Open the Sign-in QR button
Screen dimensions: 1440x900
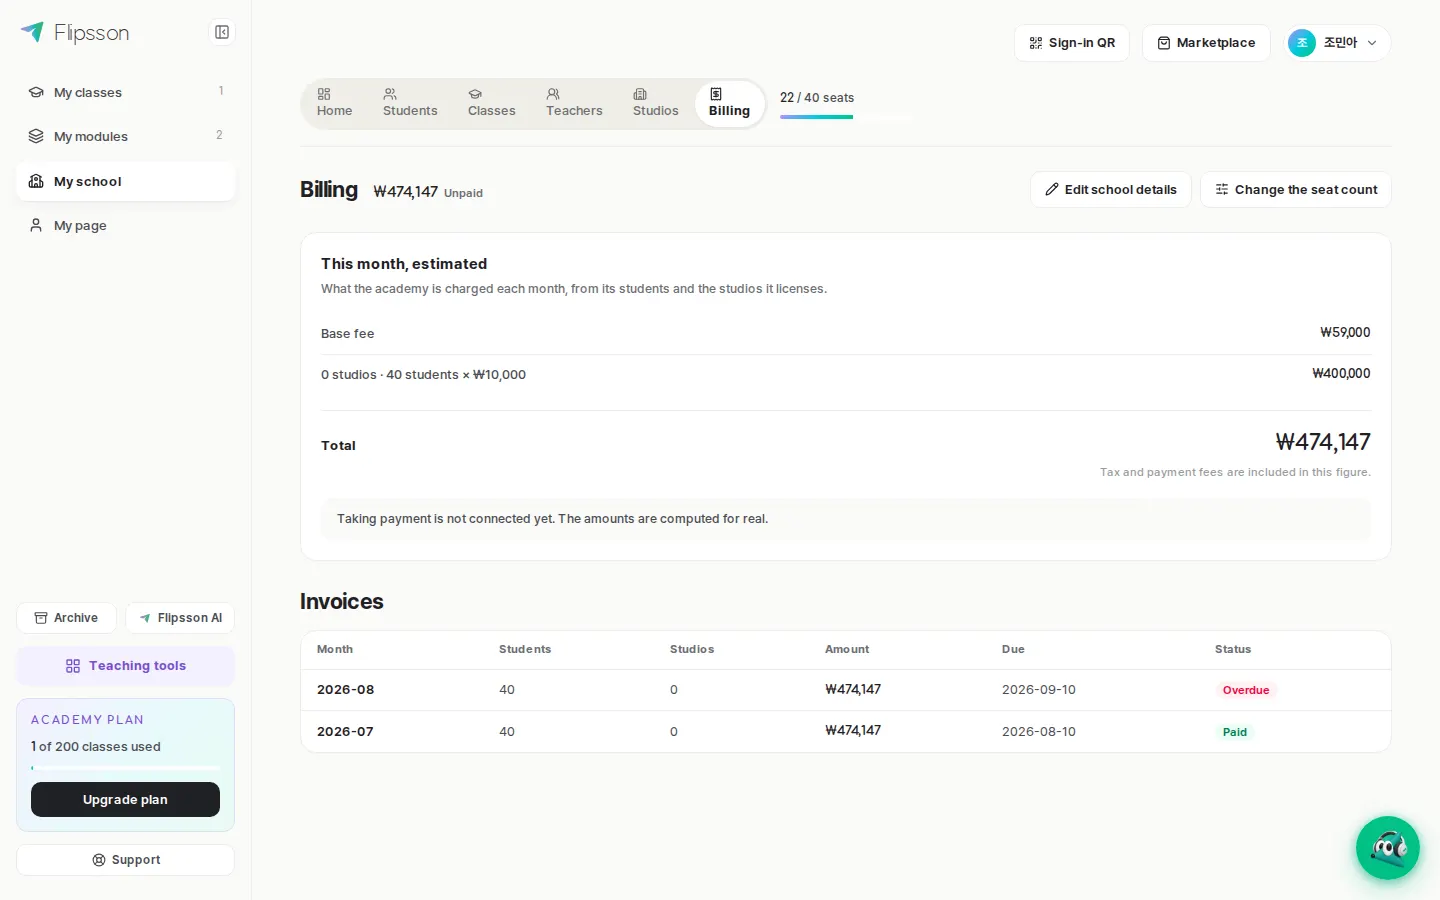point(1072,43)
